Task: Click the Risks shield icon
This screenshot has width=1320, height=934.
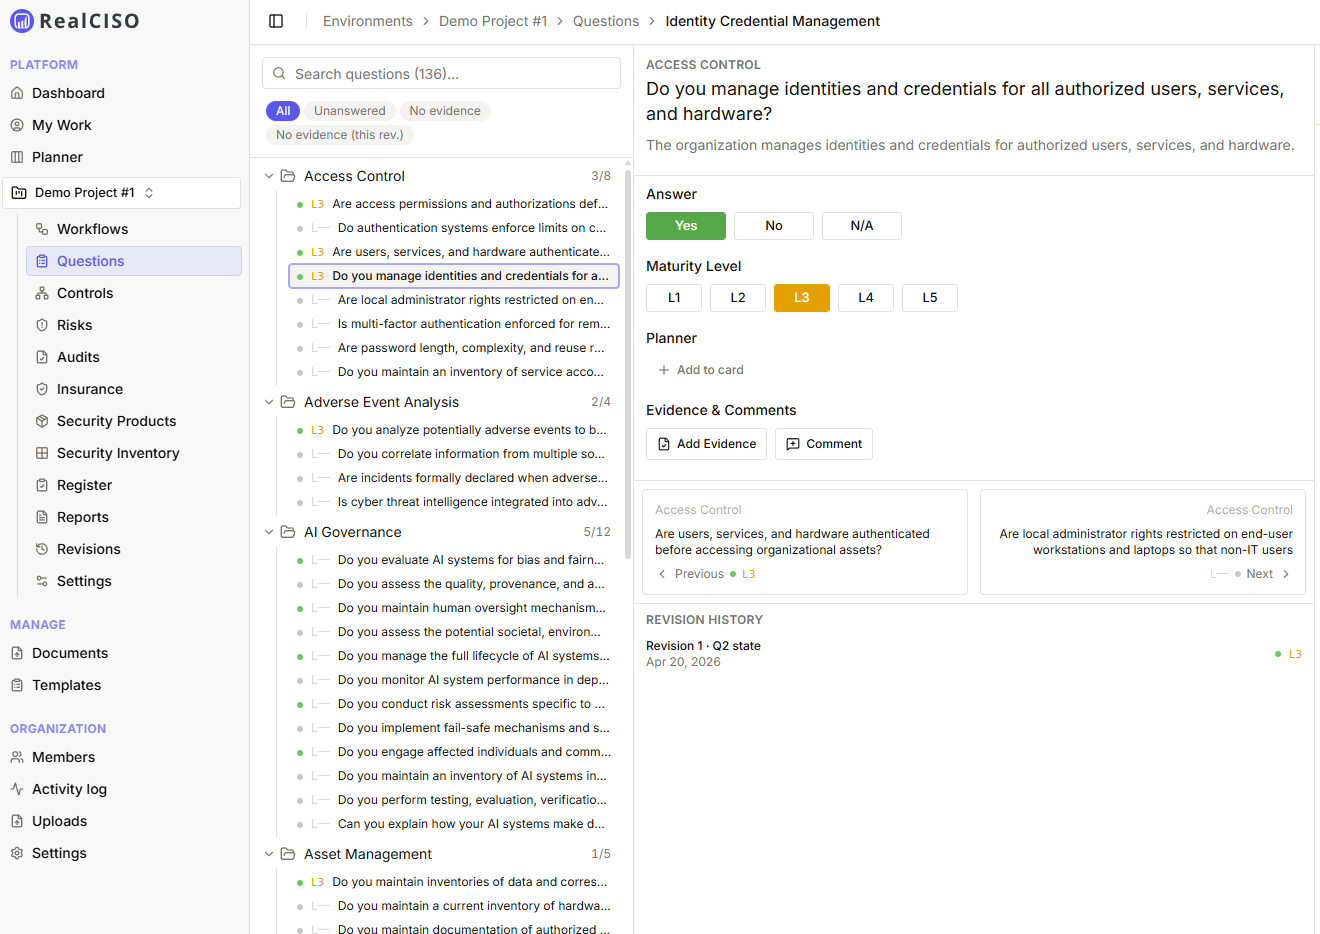Action: (42, 325)
